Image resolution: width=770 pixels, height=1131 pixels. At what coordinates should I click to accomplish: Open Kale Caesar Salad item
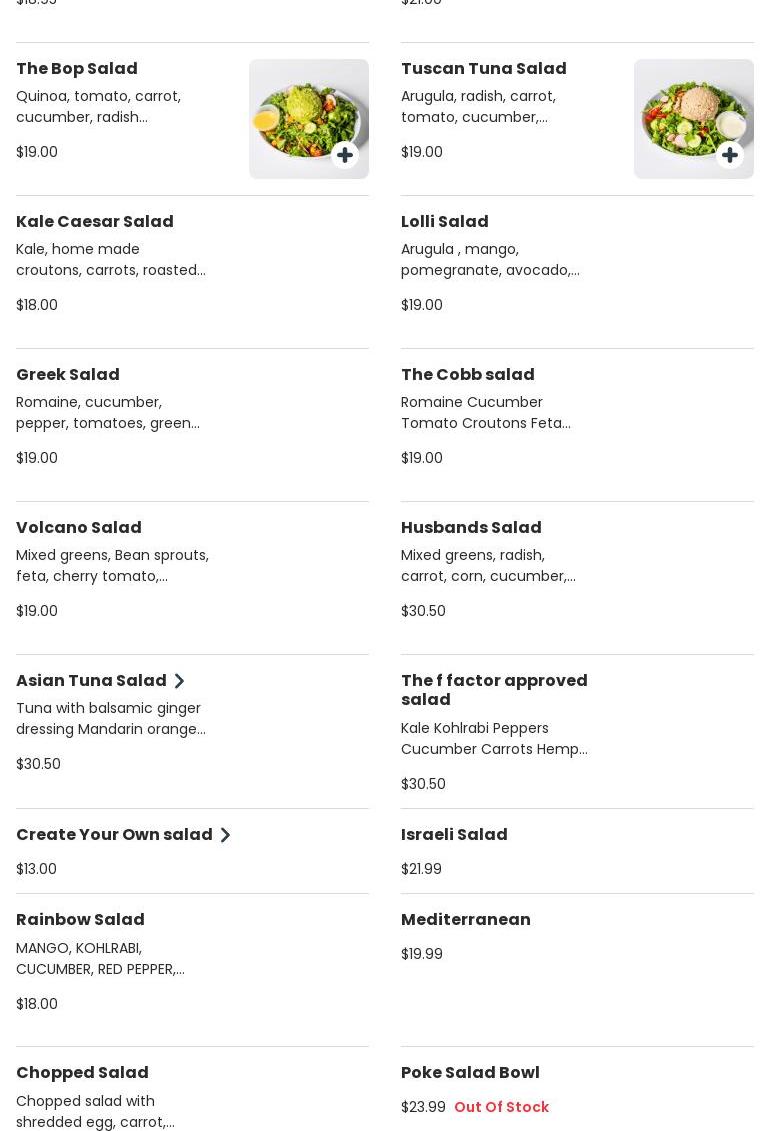(95, 221)
